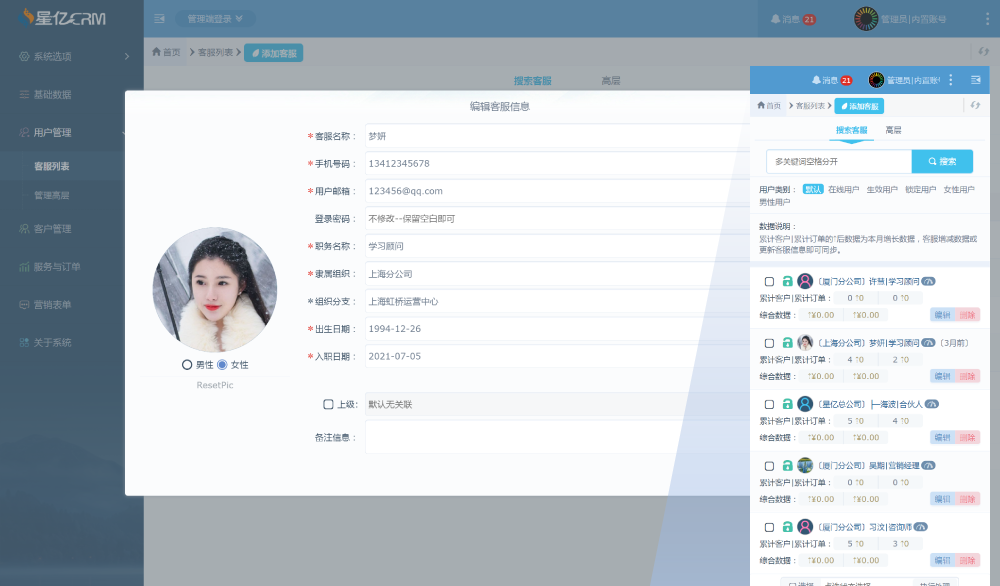Click the keyword search input field

[x=838, y=160]
